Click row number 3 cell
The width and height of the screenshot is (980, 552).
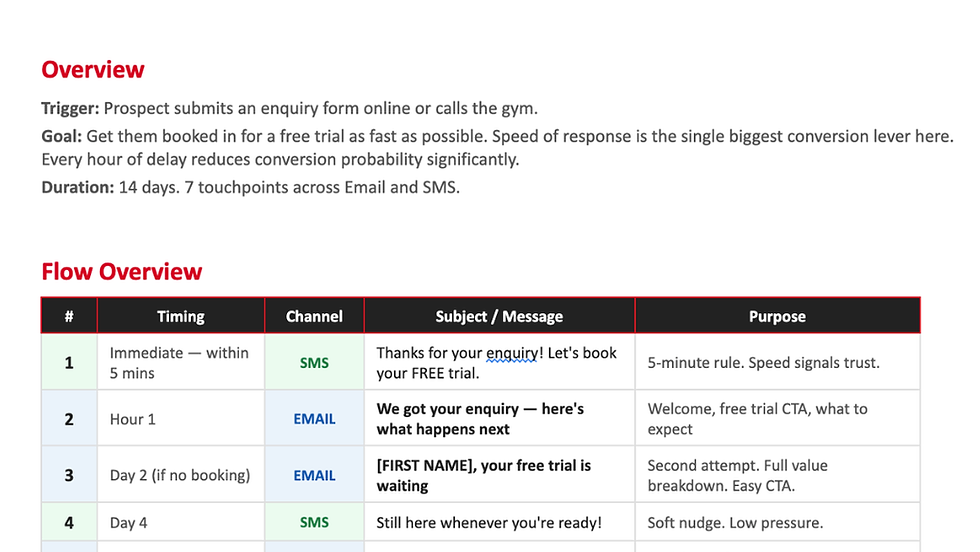[x=69, y=475]
